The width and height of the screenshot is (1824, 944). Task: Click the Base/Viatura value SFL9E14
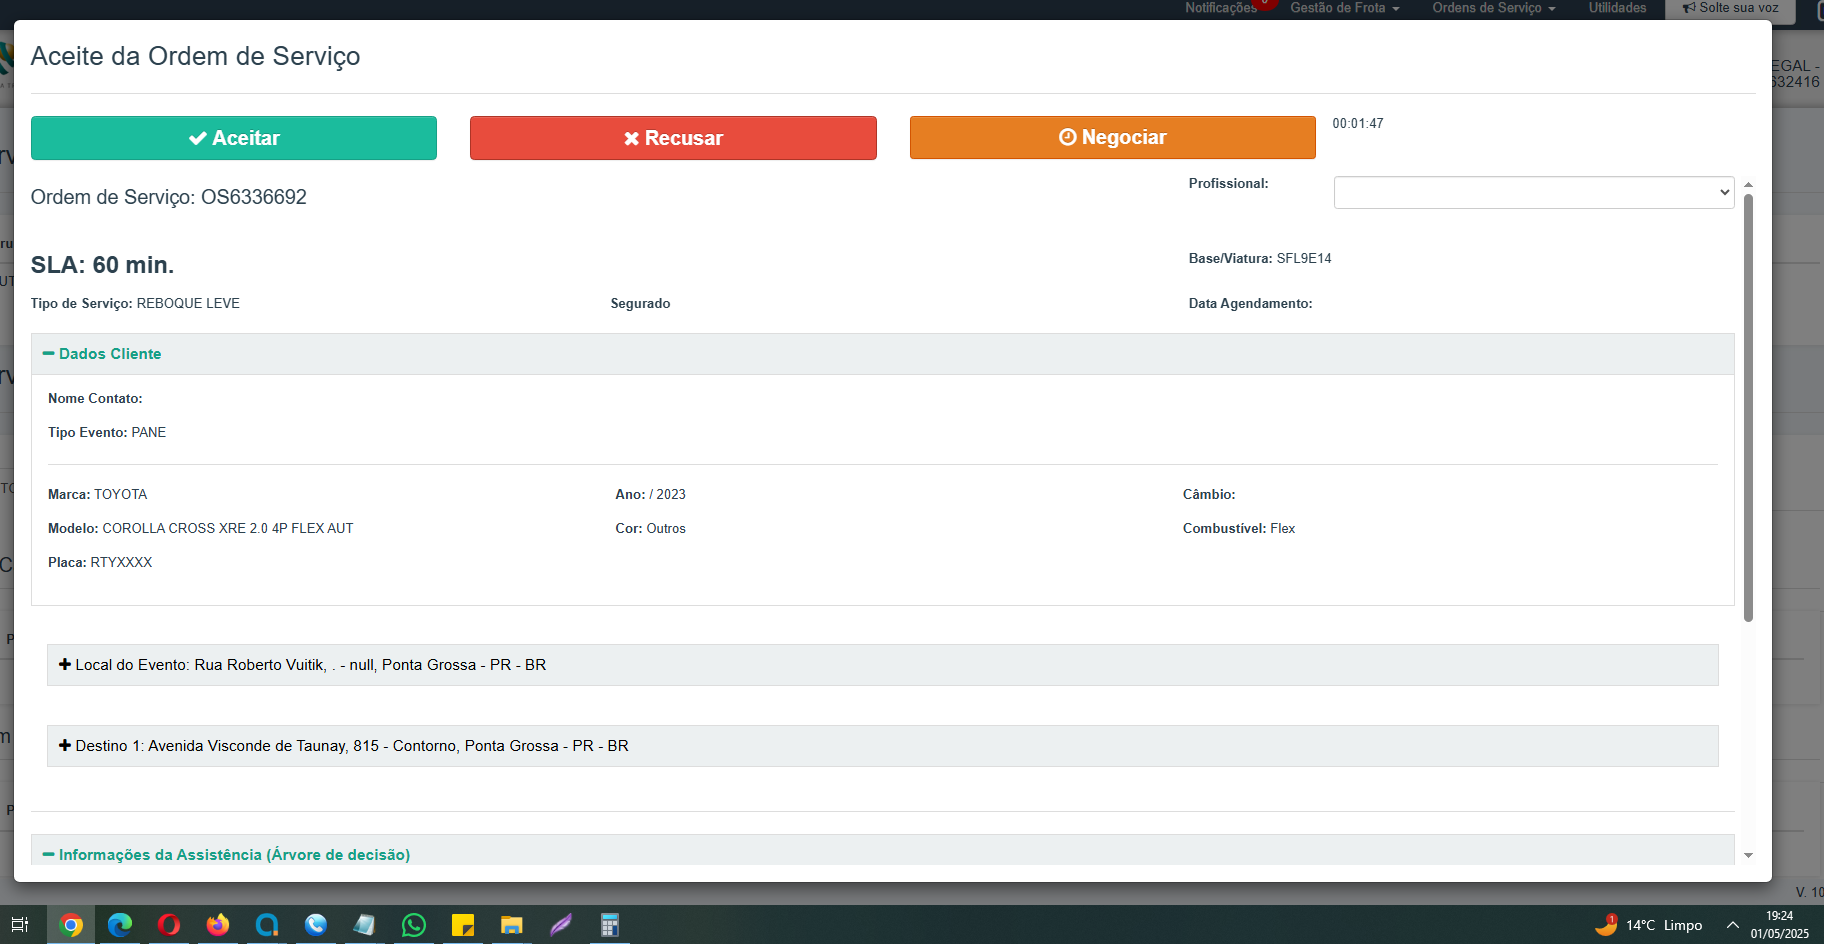(1304, 259)
